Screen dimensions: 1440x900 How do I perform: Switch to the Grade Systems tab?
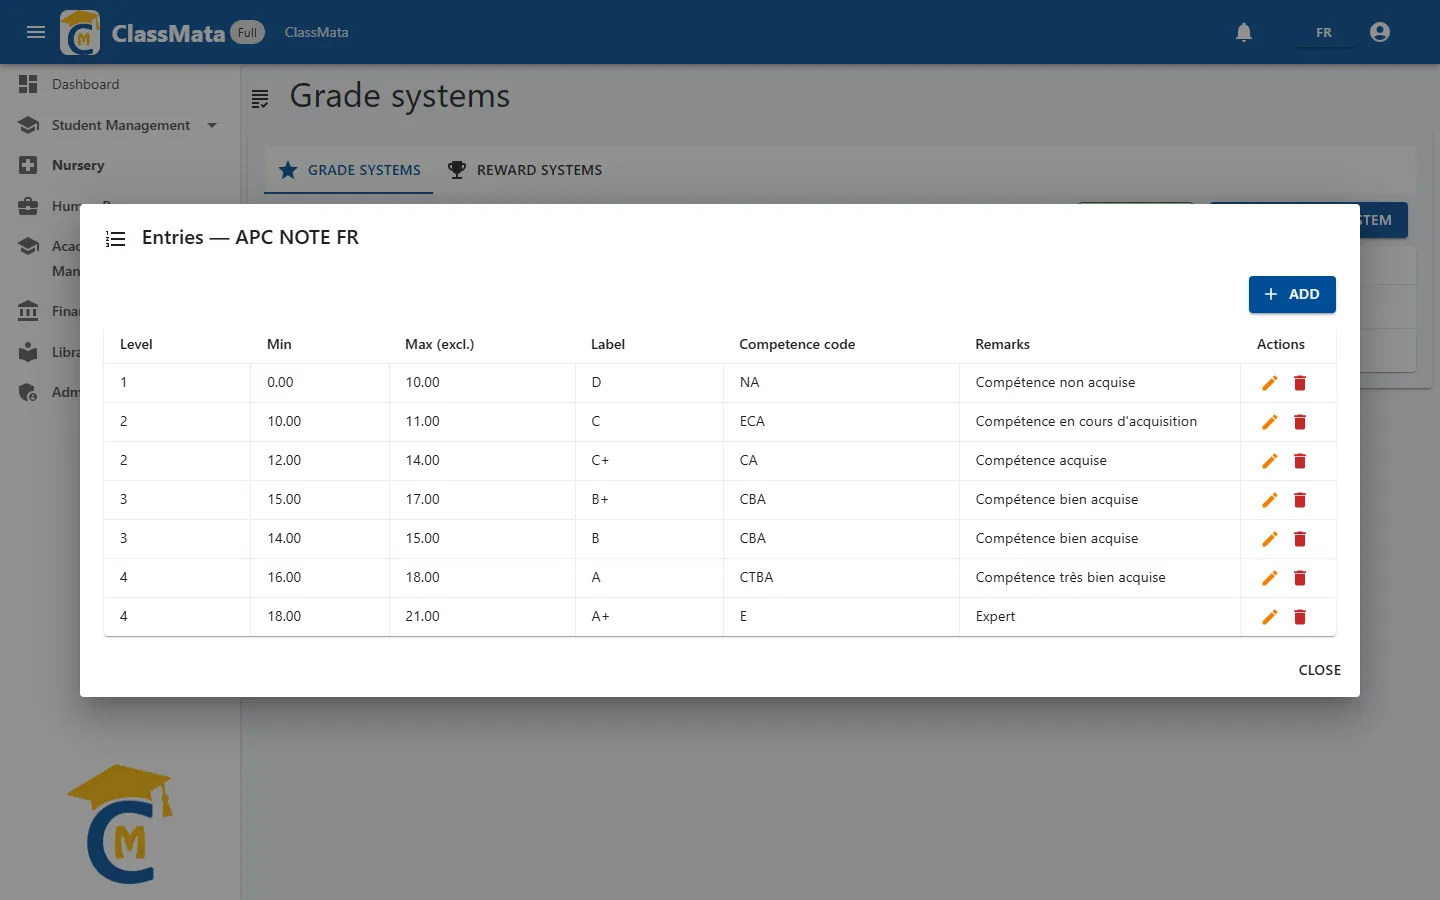pos(349,170)
